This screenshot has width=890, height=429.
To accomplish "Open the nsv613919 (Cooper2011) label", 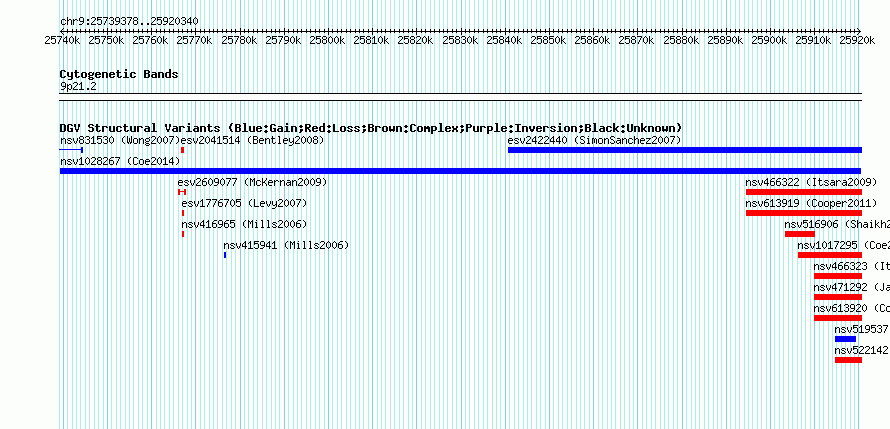I will coord(811,203).
